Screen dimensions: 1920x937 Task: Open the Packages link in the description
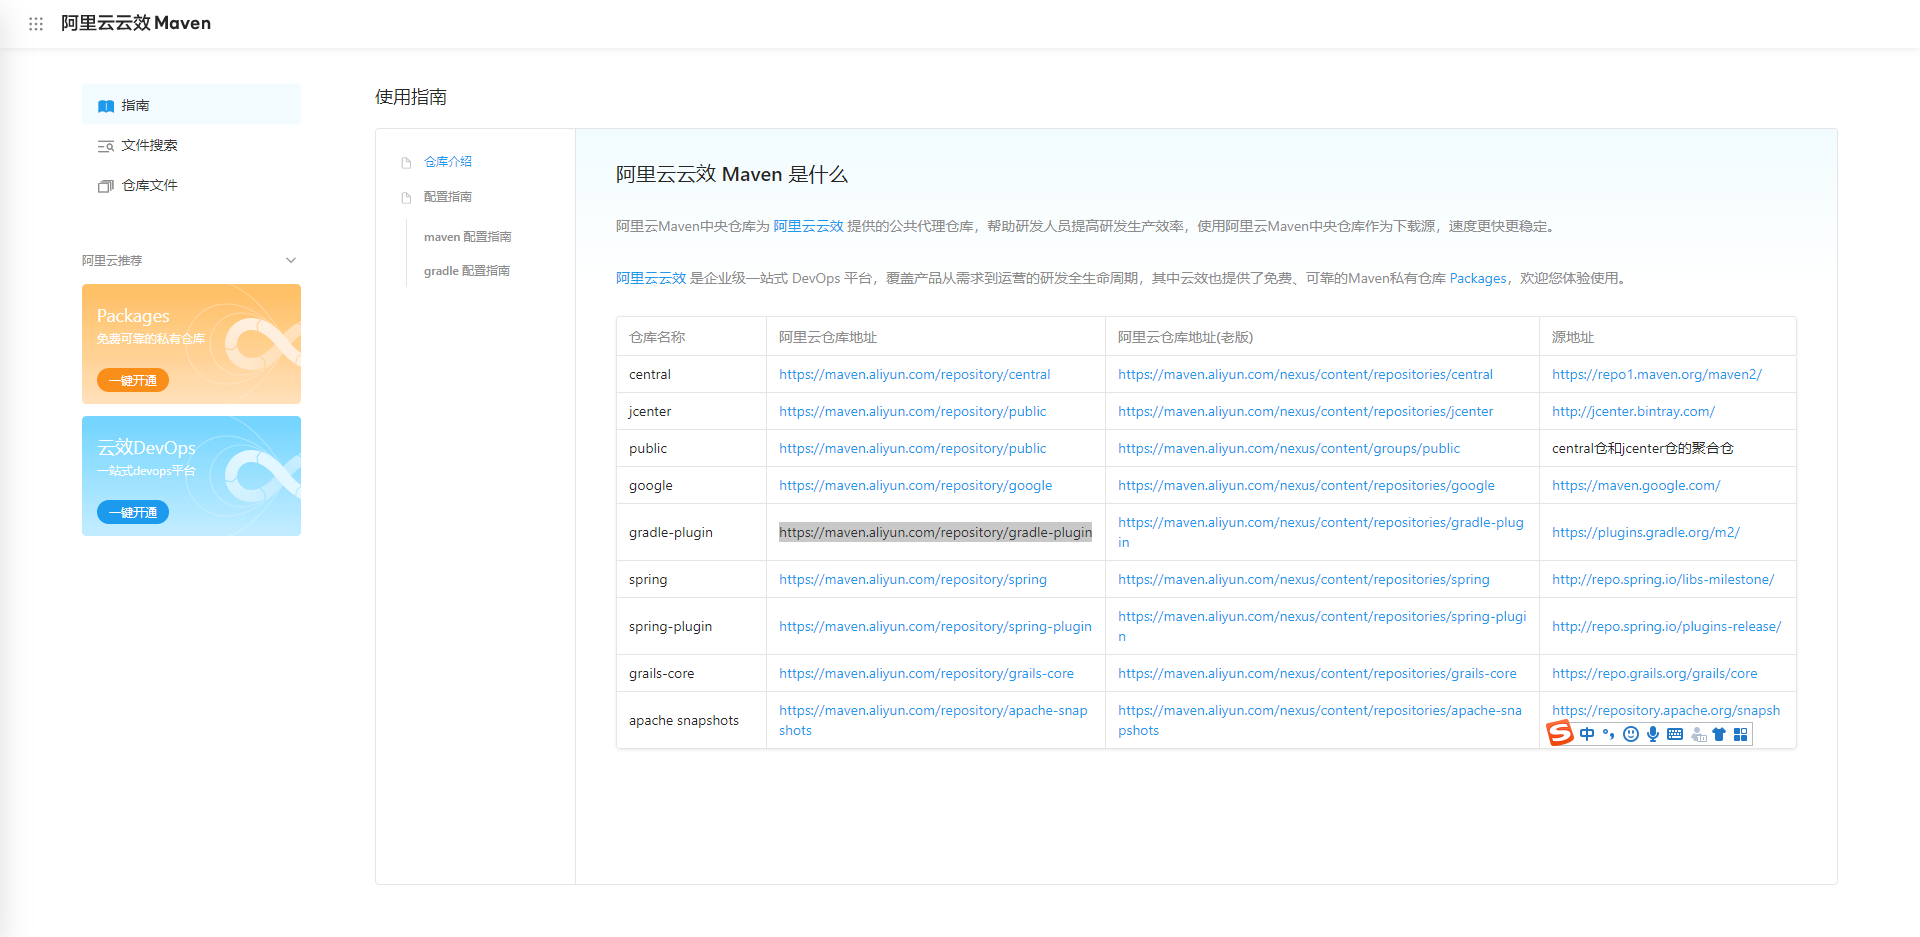1478,278
